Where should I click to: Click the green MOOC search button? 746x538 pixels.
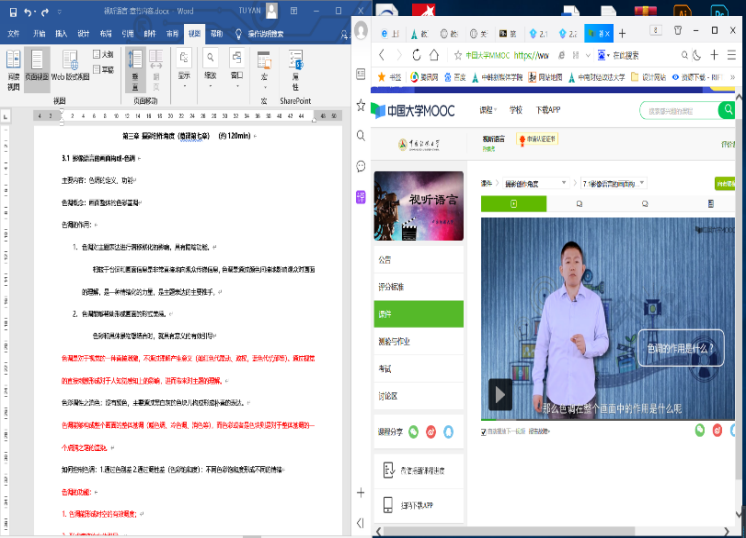coord(726,111)
